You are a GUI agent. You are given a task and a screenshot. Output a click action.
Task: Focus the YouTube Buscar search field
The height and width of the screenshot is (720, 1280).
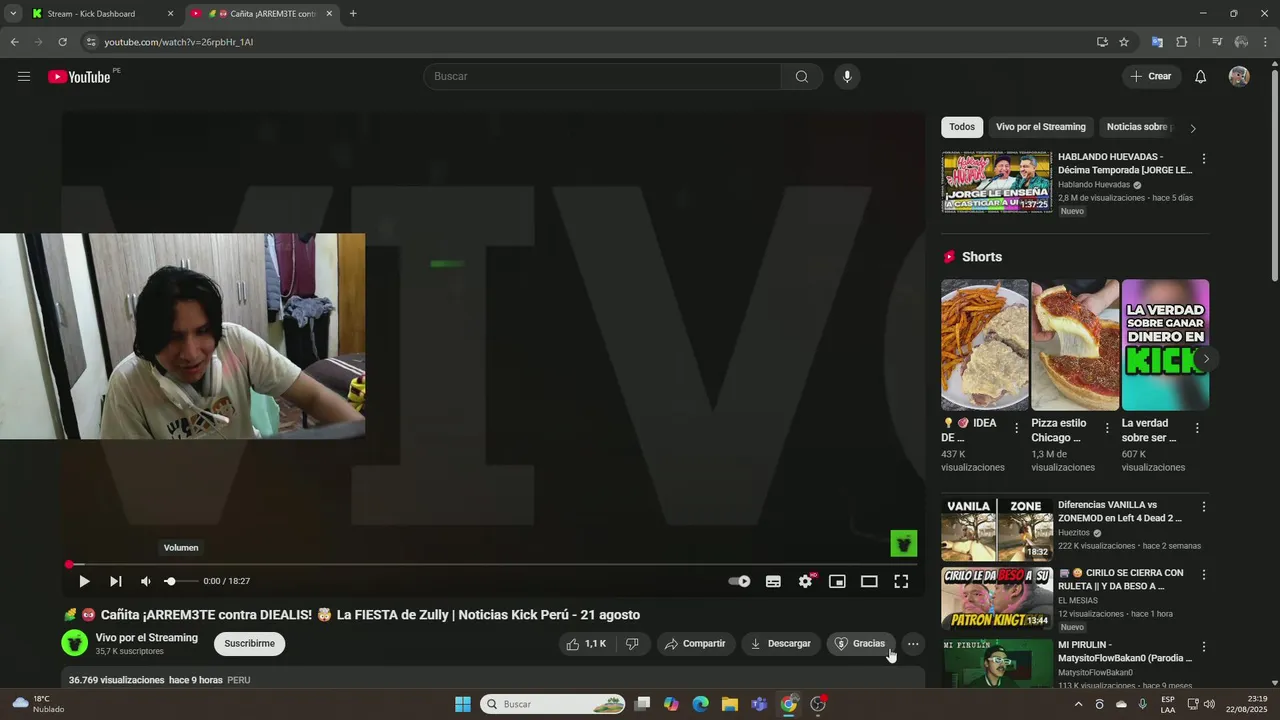[x=602, y=77]
